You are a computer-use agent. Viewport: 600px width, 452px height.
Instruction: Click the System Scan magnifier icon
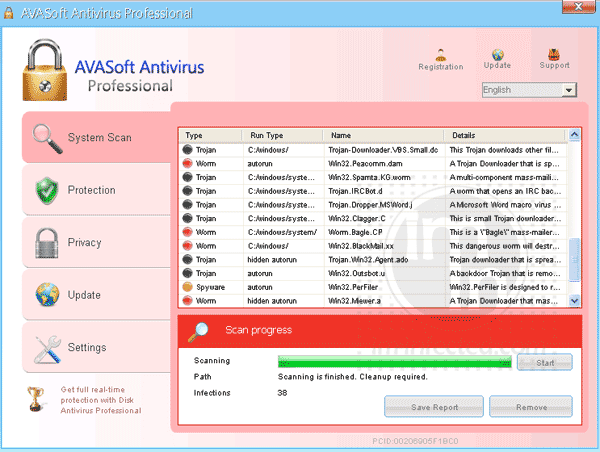click(47, 139)
